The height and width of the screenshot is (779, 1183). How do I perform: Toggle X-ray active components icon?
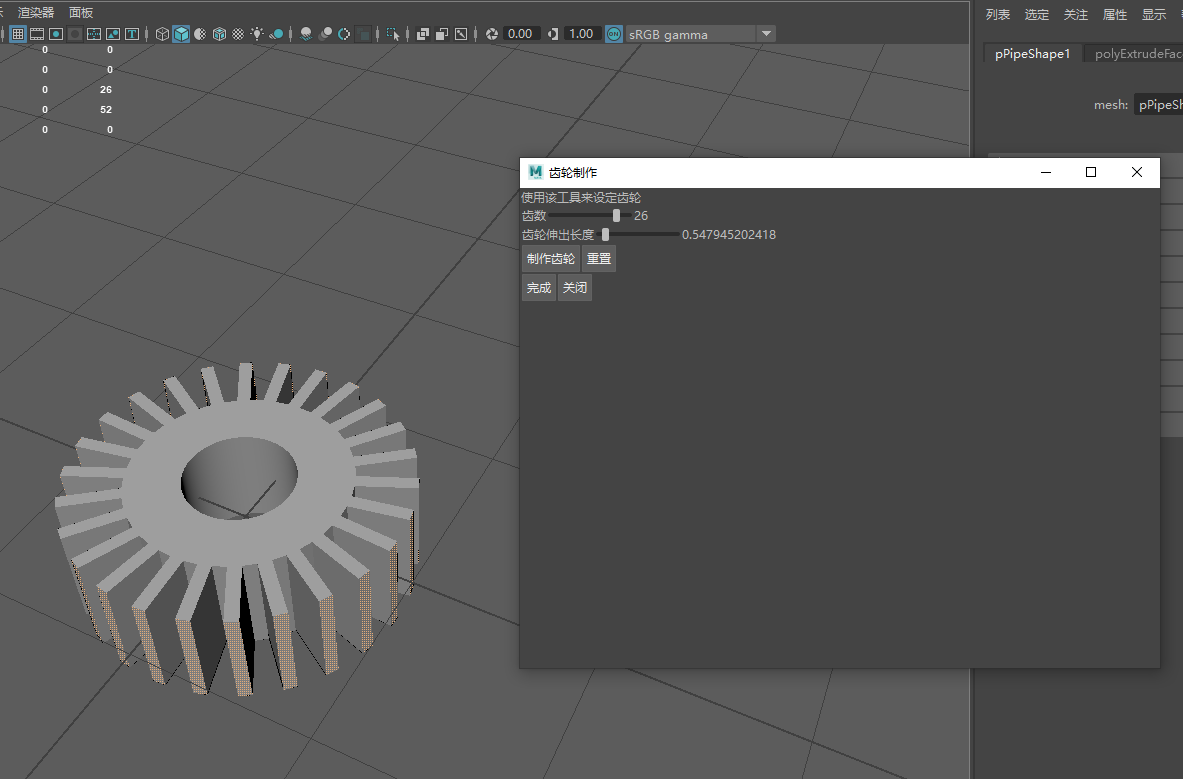click(x=442, y=34)
